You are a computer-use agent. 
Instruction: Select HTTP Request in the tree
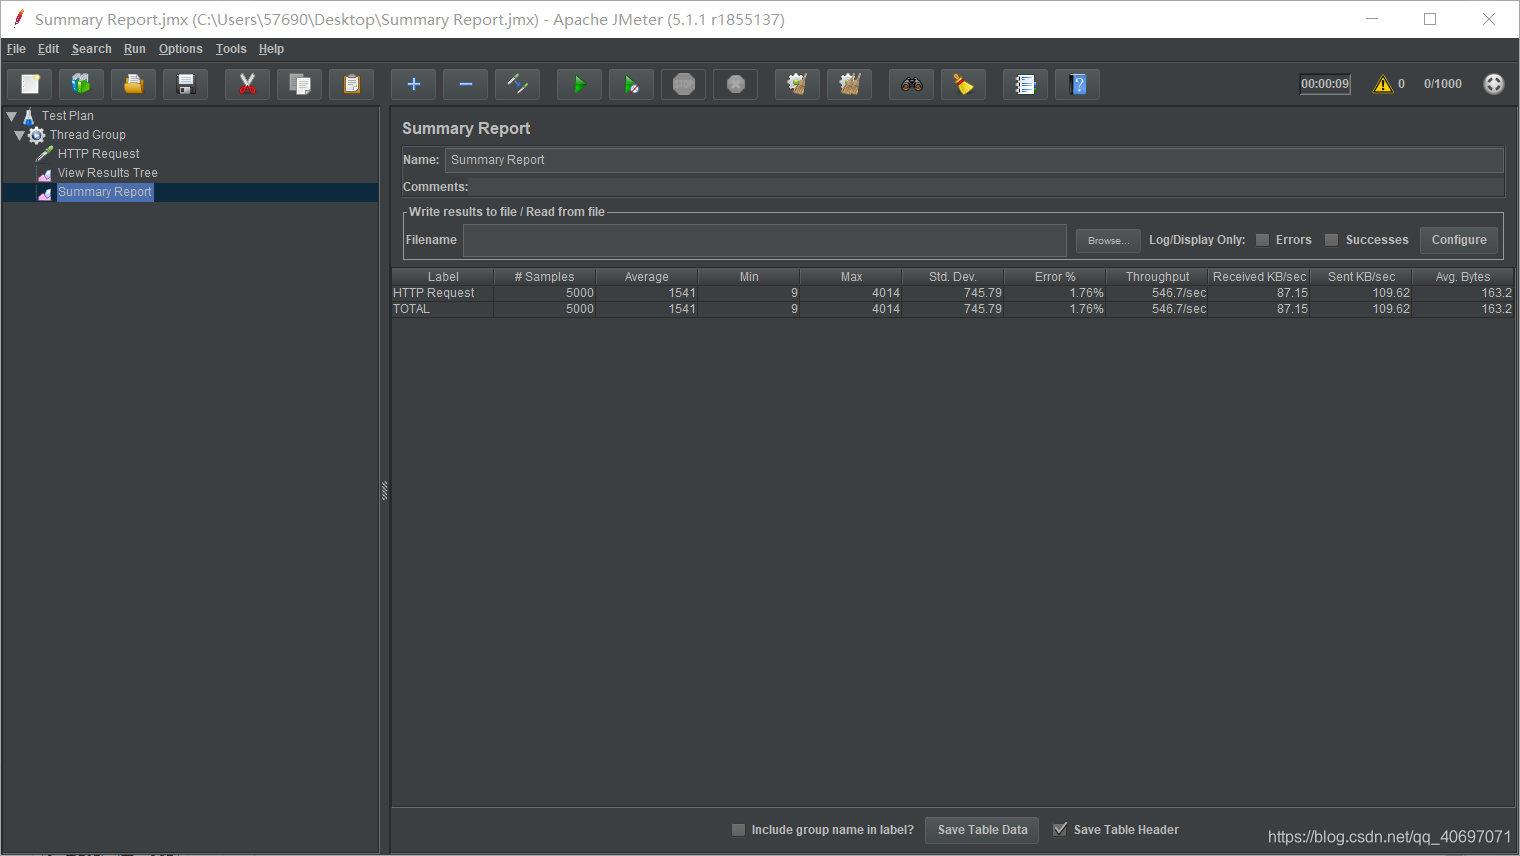[x=98, y=154]
